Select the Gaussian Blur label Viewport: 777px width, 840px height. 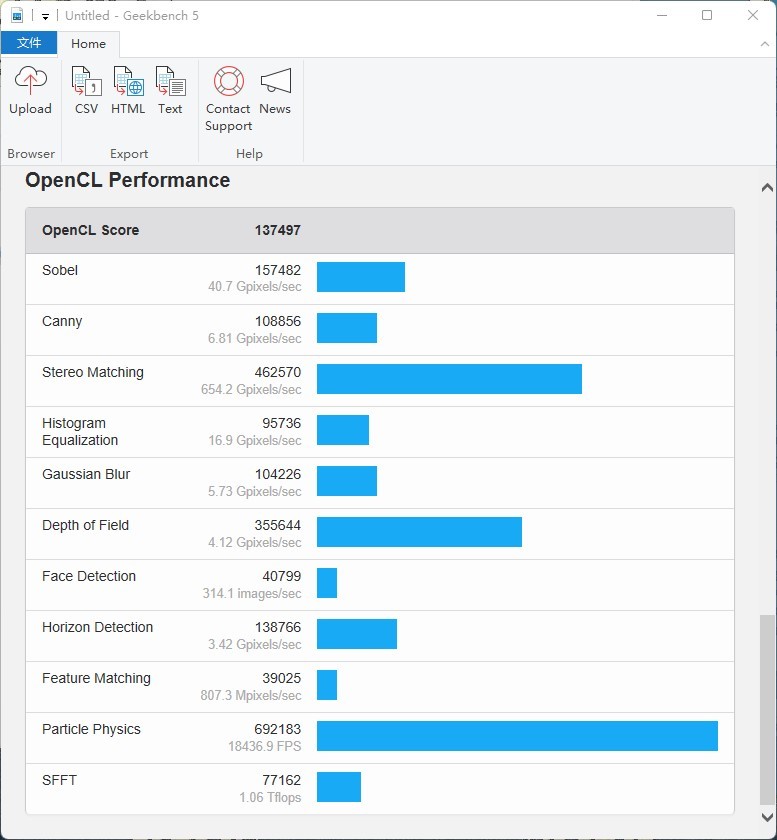tap(86, 474)
